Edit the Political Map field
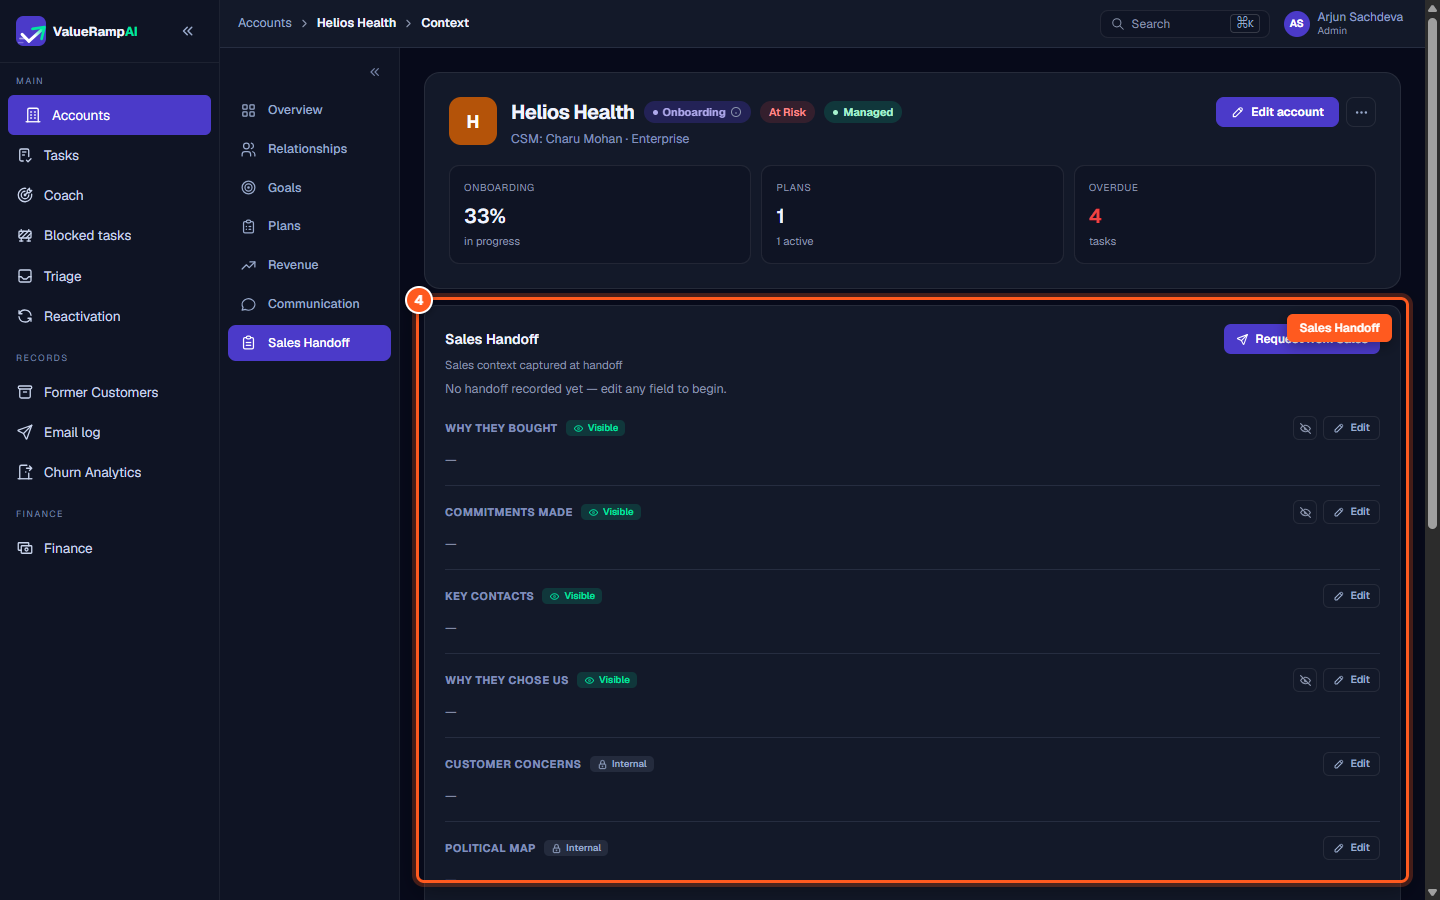Screen dimensions: 1440x900 (x=1352, y=848)
